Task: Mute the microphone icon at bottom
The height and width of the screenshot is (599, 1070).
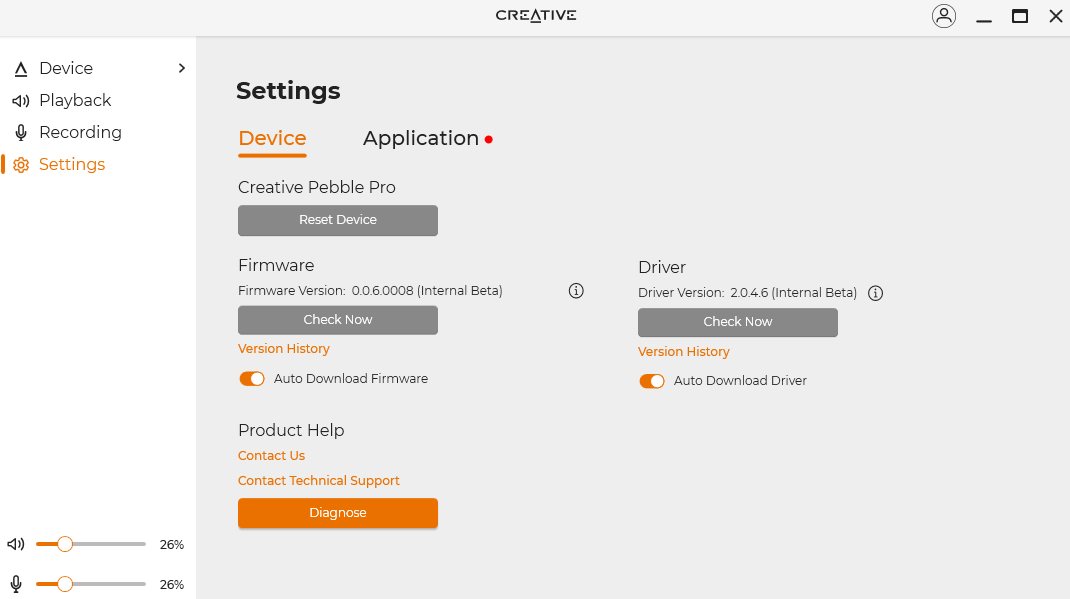Action: click(x=16, y=584)
